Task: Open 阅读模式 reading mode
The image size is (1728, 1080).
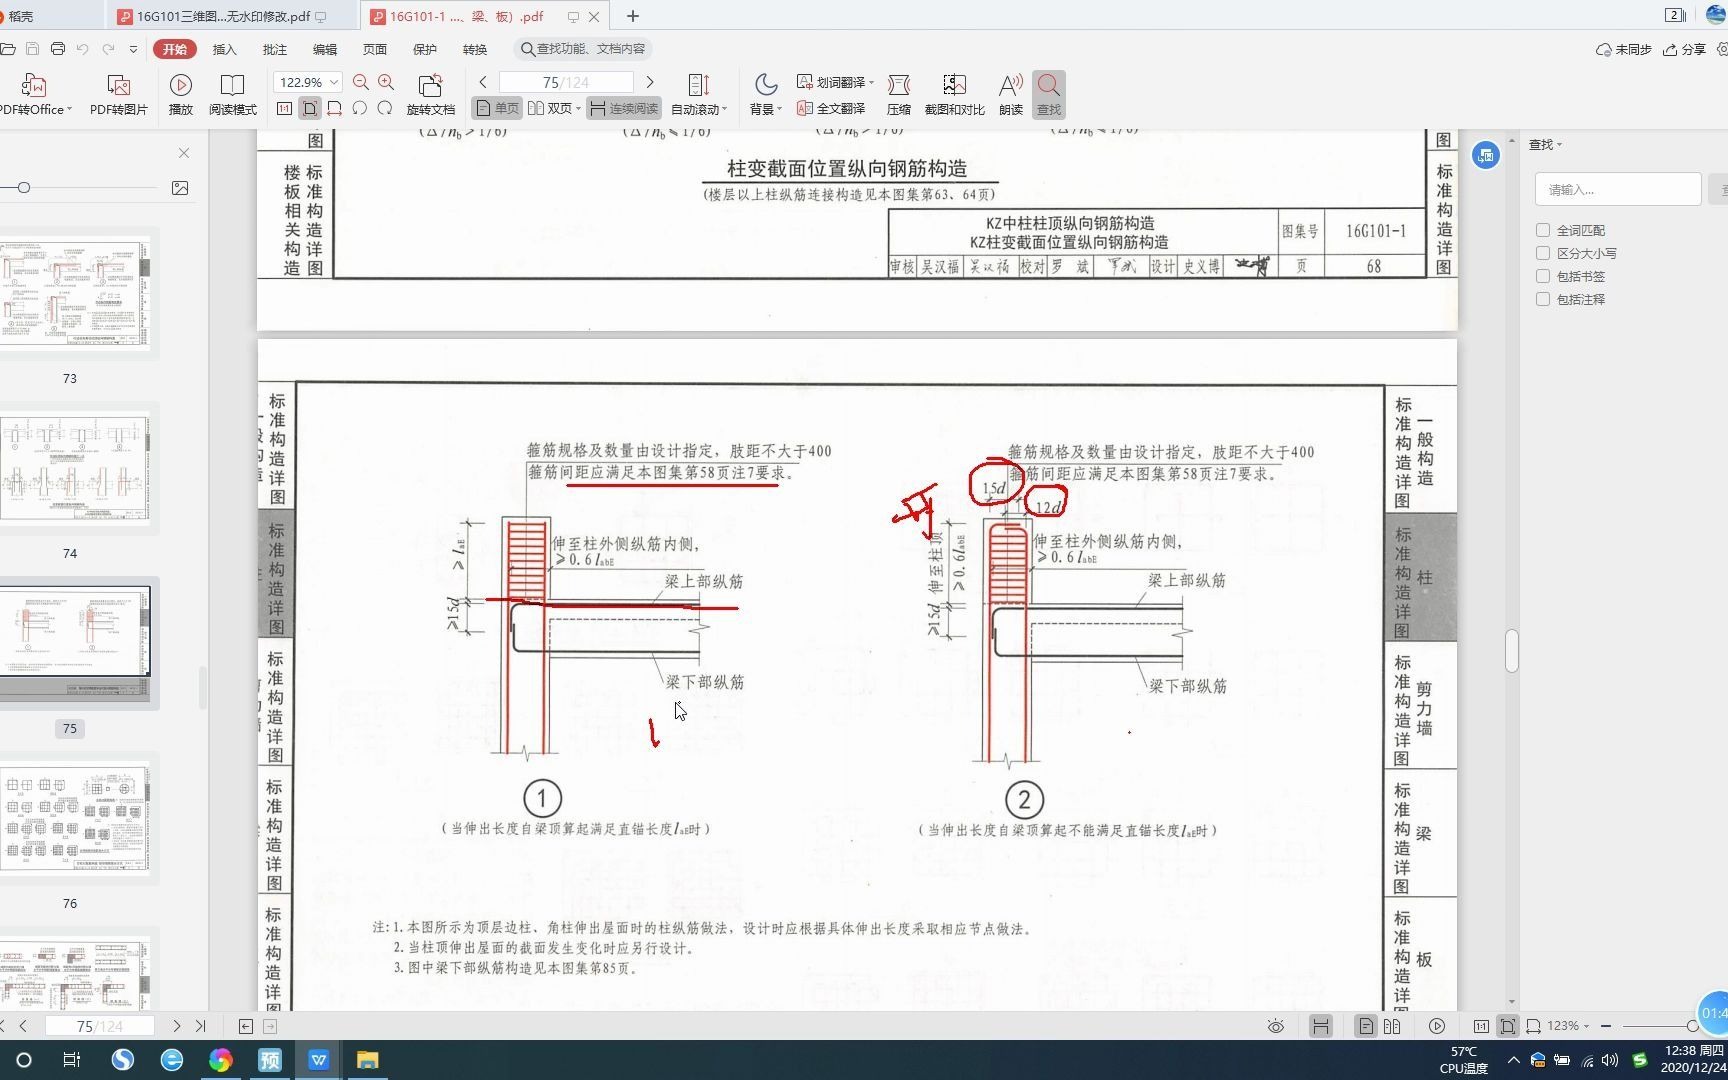Action: [232, 94]
